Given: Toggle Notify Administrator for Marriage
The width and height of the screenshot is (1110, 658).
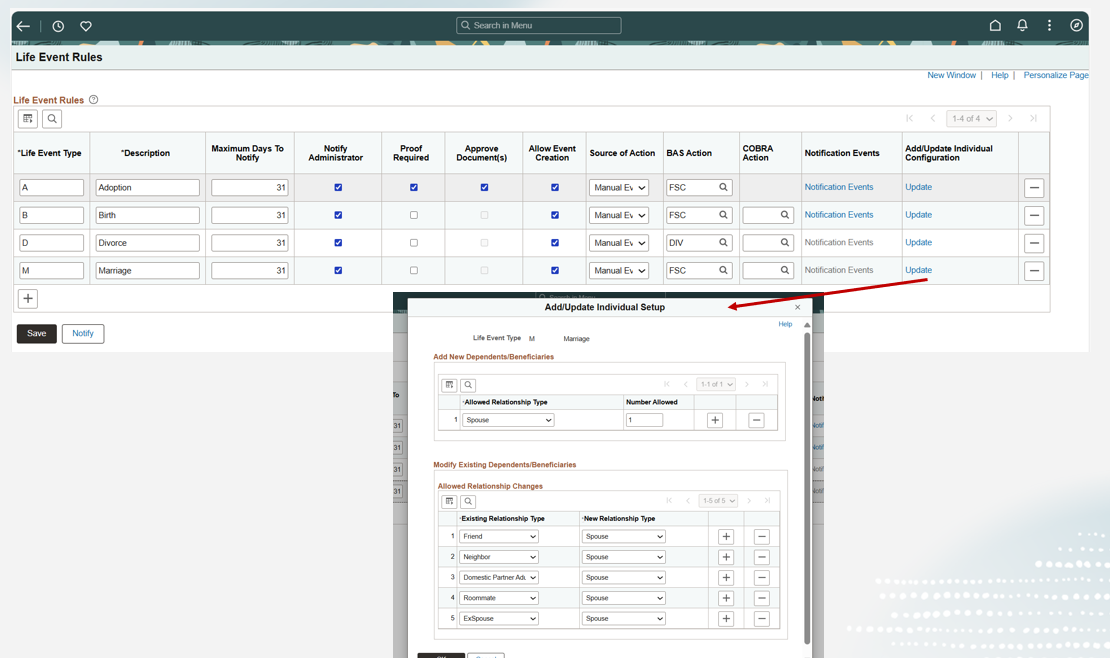Looking at the screenshot, I should (x=338, y=270).
